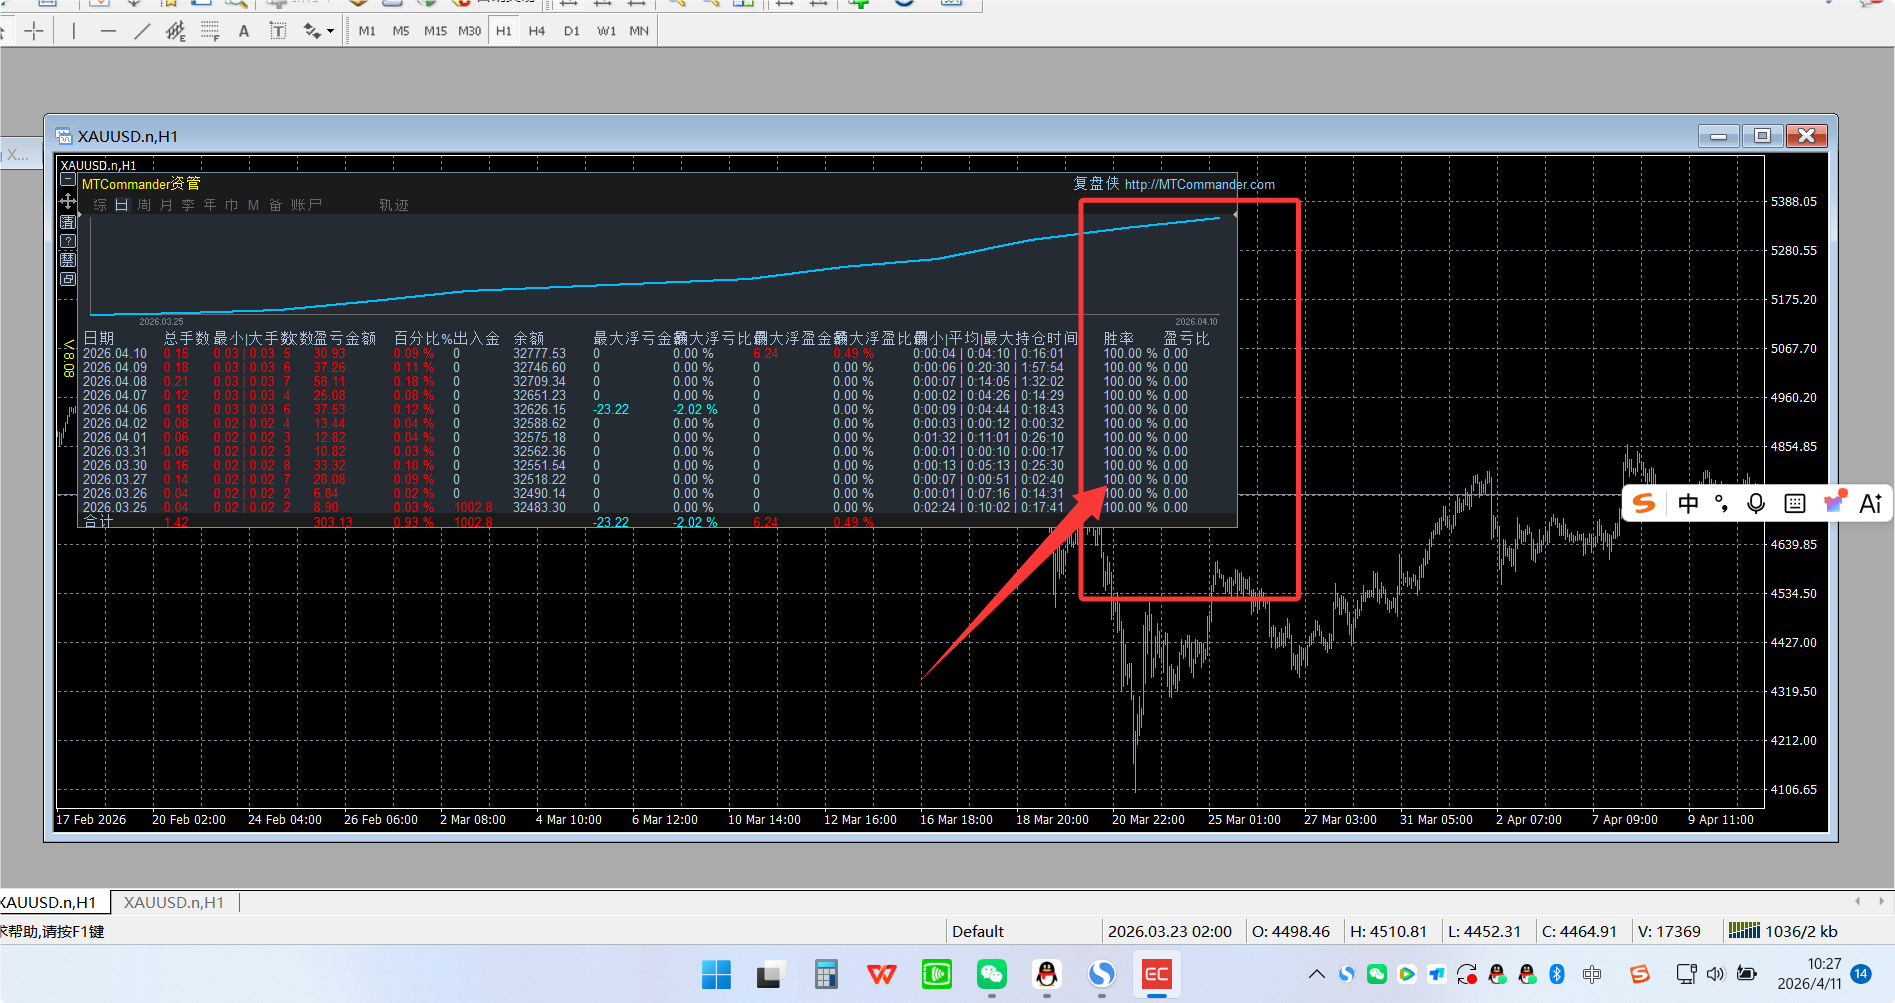The width and height of the screenshot is (1895, 1003).
Task: Select the horizontal line drawing tool
Action: 108,31
